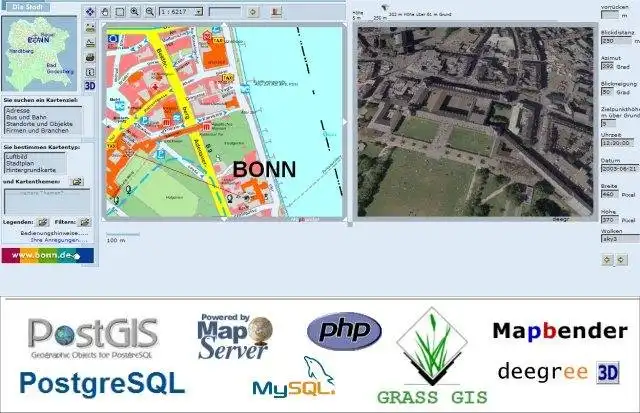Select Bus und Bahn entry

[26, 117]
